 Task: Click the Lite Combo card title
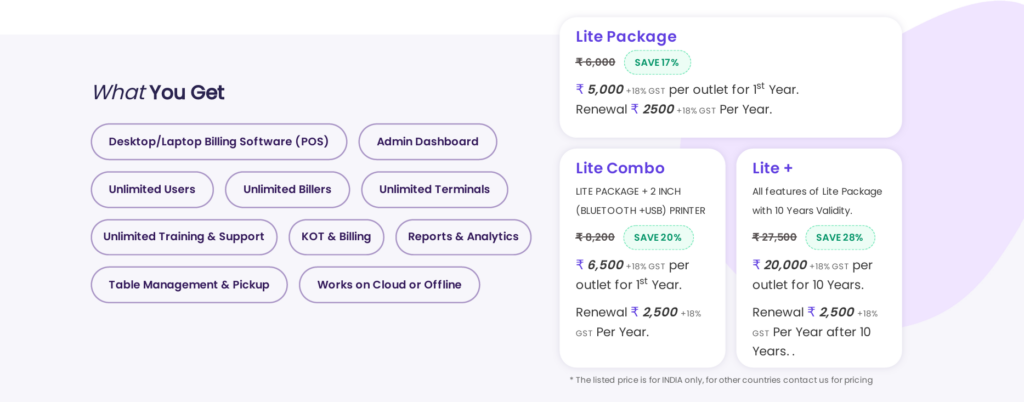pyautogui.click(x=620, y=168)
